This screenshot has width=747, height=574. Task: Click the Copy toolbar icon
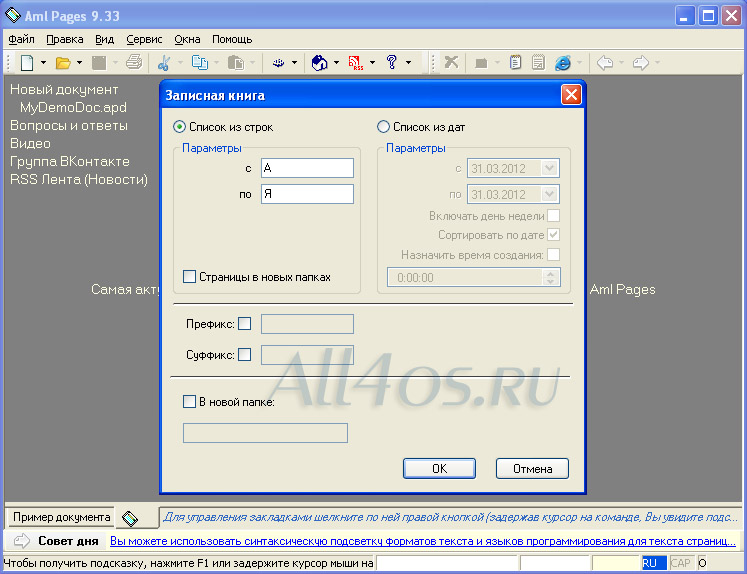(200, 62)
